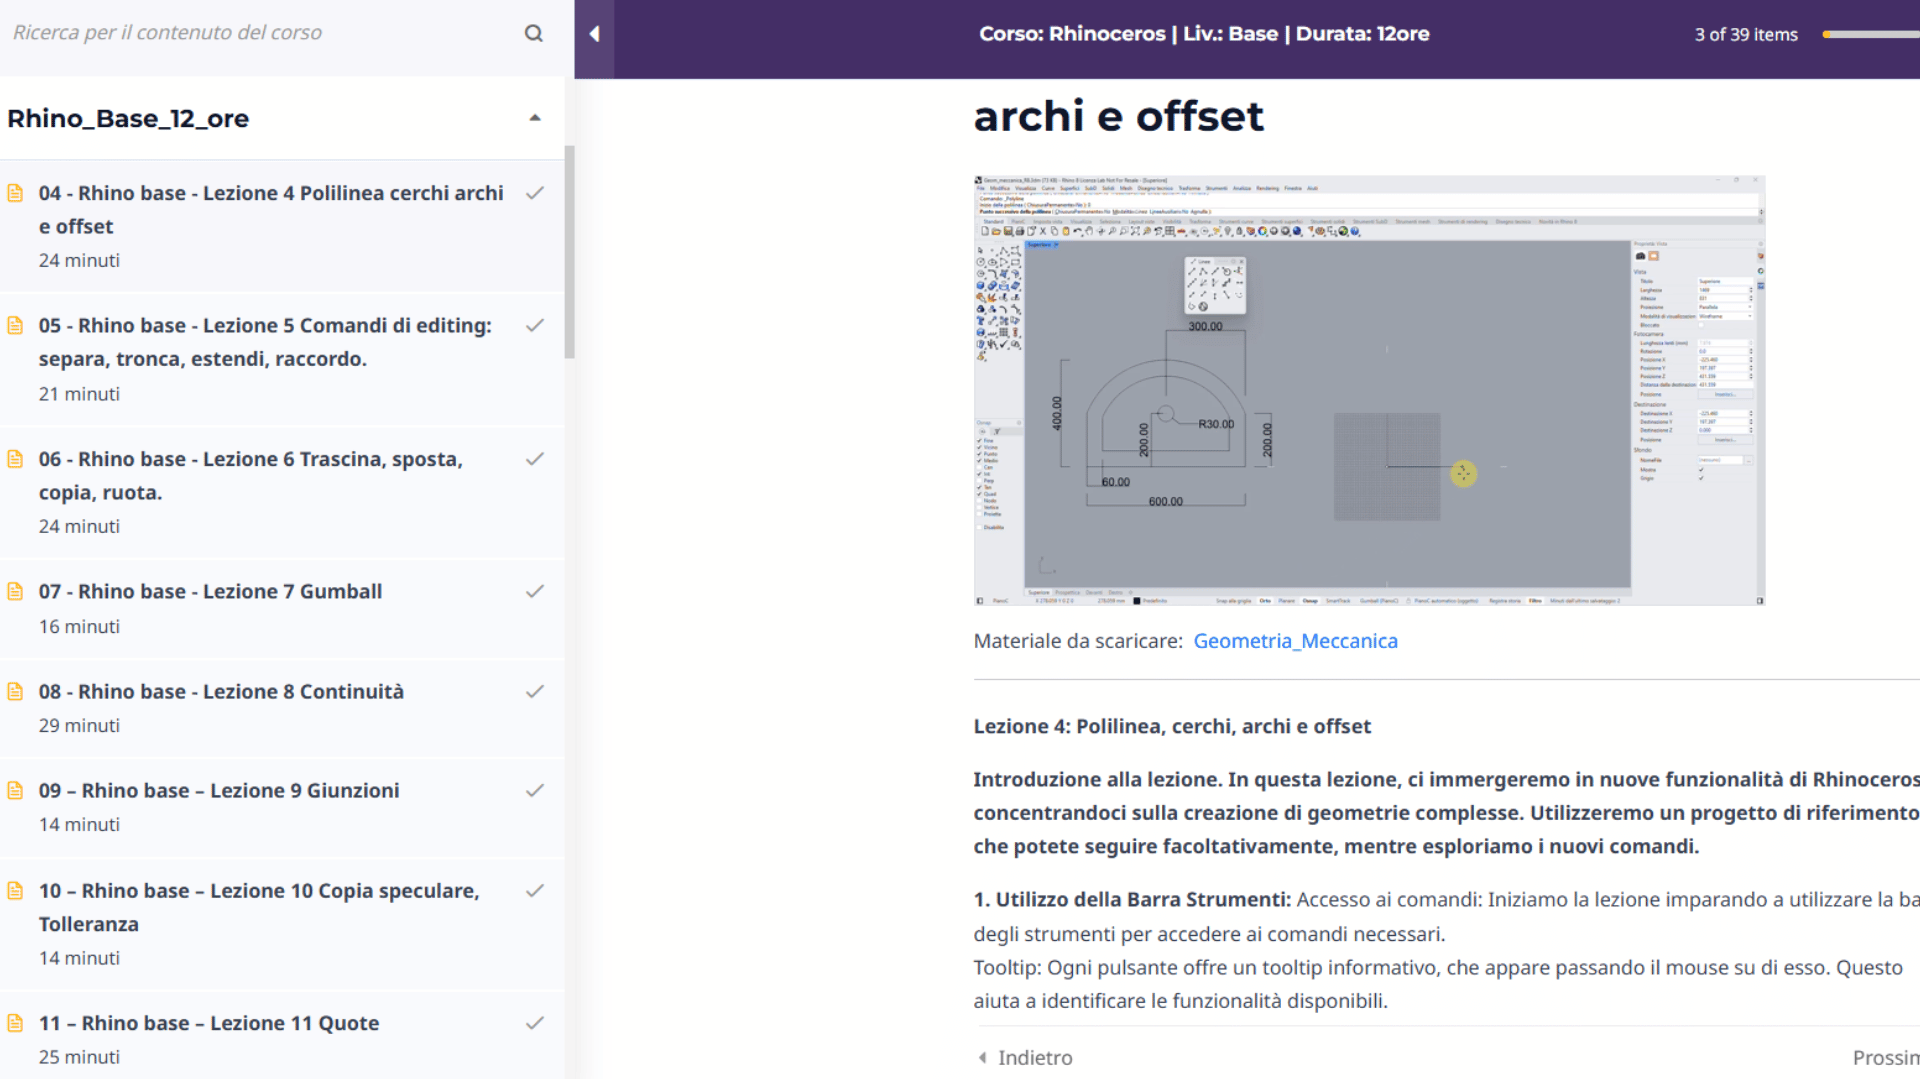Screen dimensions: 1920x1080
Task: Toggle completion checkmark for lesson 08 Continuità
Action: coord(535,691)
